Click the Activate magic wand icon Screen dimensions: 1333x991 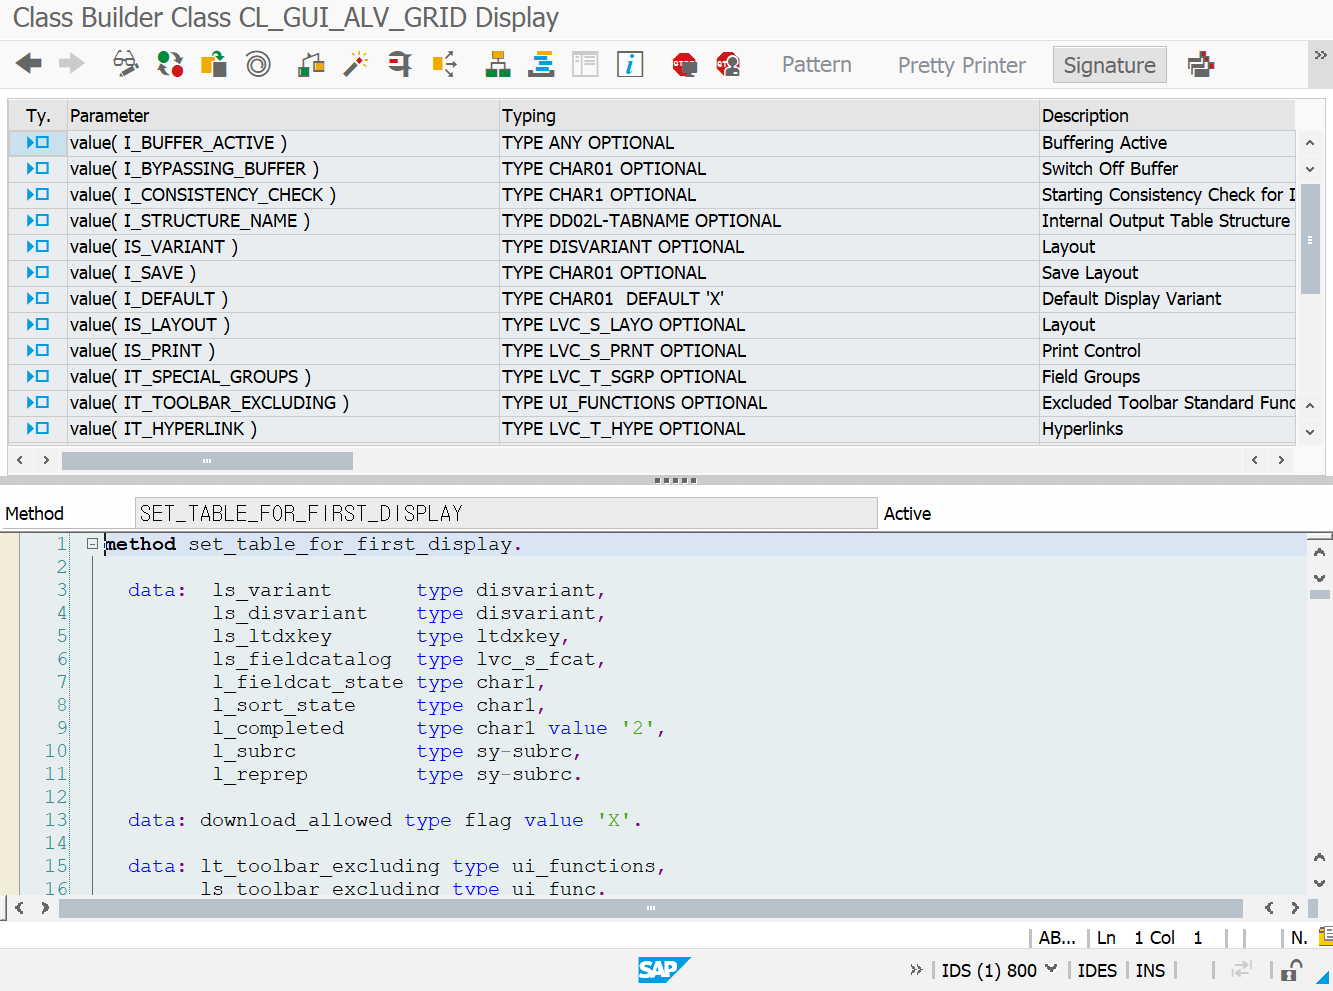point(356,64)
